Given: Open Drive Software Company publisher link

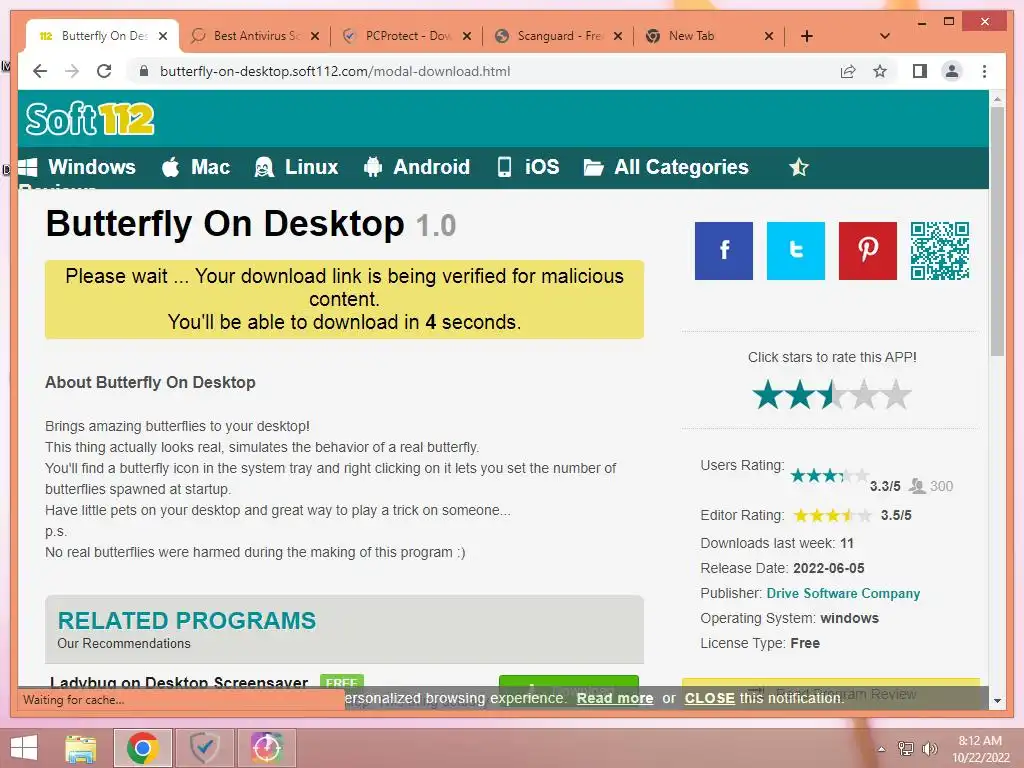Looking at the screenshot, I should click(843, 593).
